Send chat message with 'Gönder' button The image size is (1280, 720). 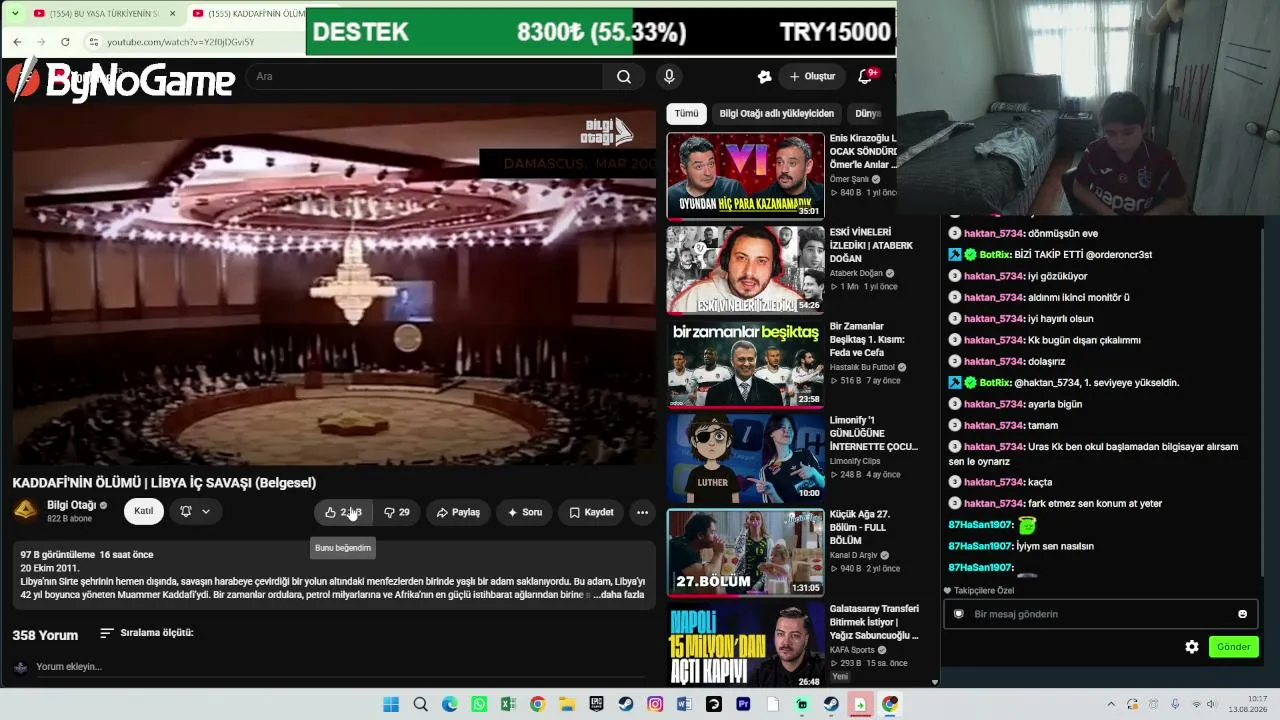(x=1233, y=647)
